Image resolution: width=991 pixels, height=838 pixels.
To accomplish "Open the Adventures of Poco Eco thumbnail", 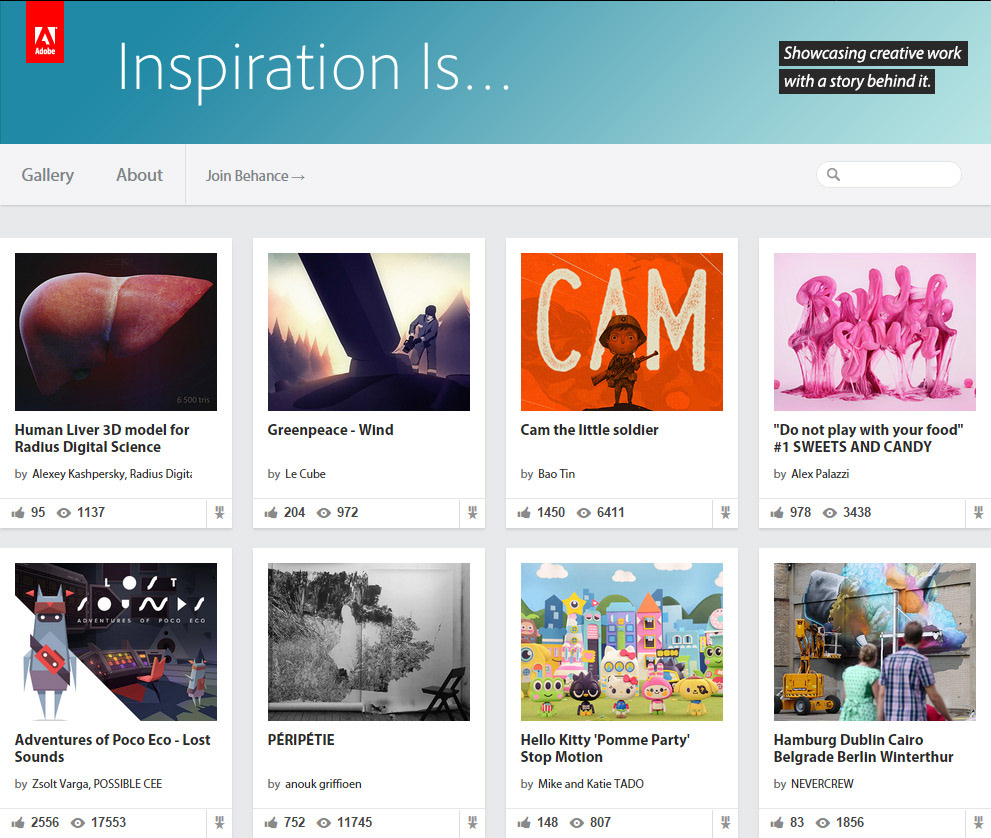I will click(x=116, y=641).
